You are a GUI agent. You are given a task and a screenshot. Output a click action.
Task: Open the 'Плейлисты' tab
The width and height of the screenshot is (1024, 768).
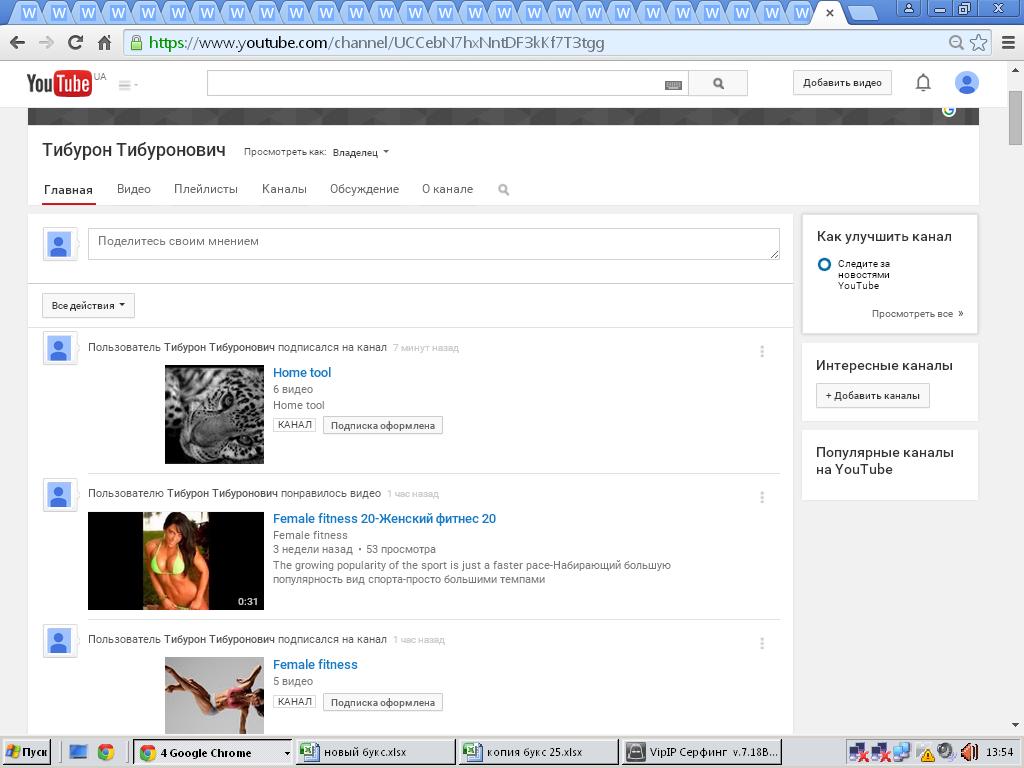(x=205, y=189)
